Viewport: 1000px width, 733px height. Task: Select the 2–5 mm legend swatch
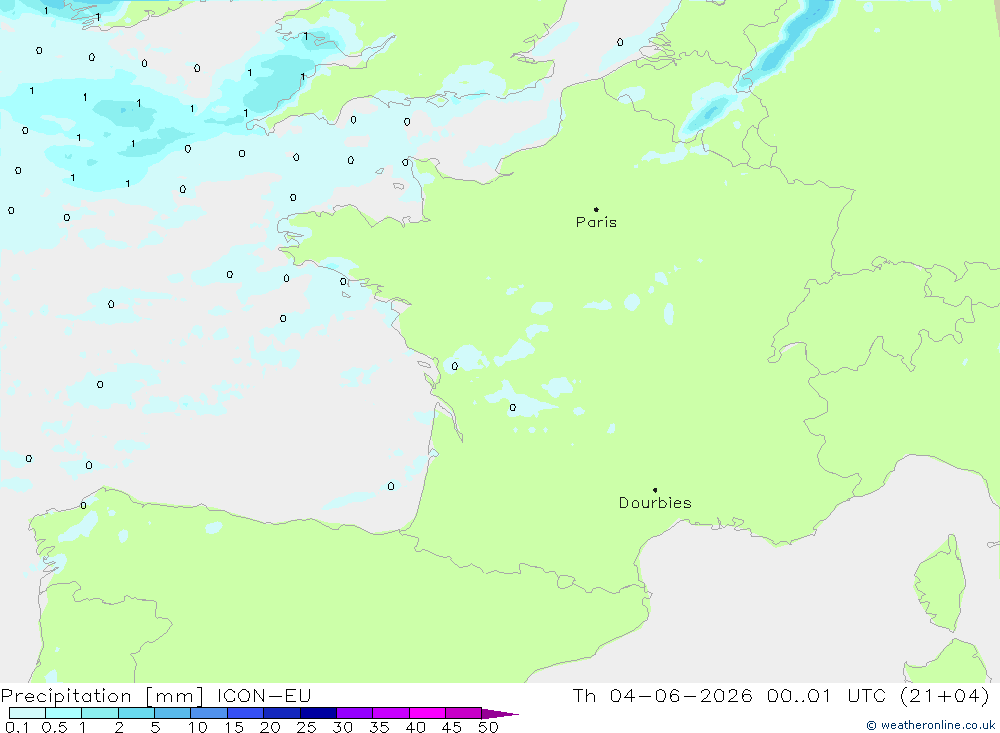click(136, 713)
